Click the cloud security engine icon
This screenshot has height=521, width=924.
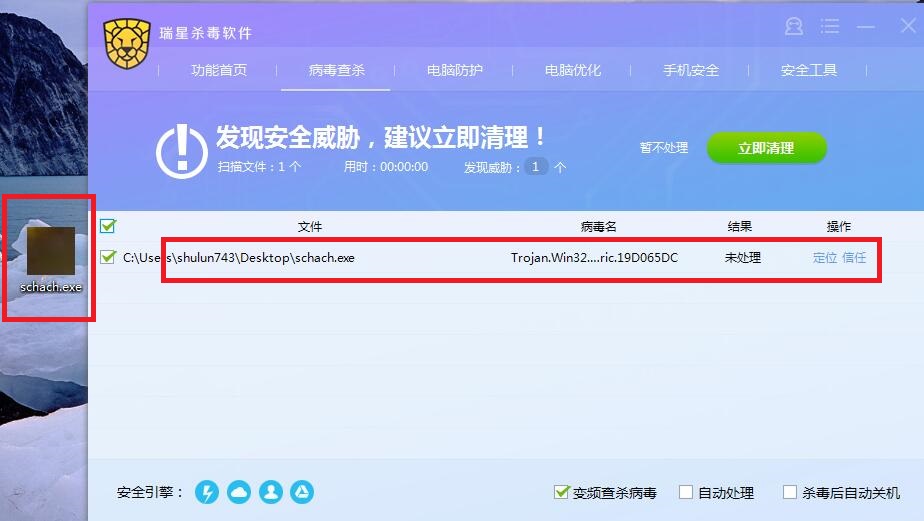239,492
